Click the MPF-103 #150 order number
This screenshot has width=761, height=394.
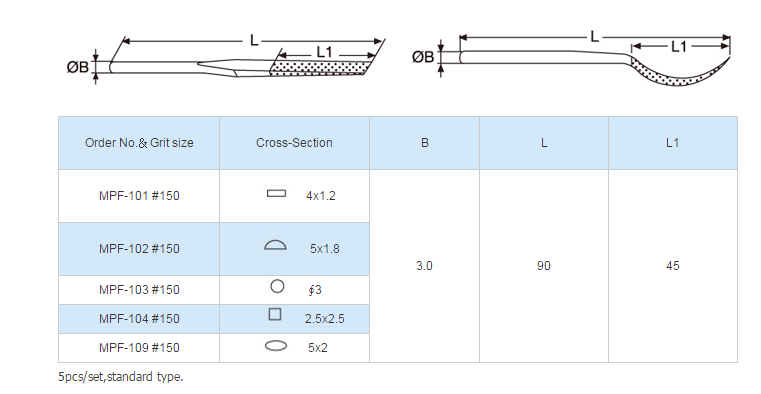(x=139, y=290)
